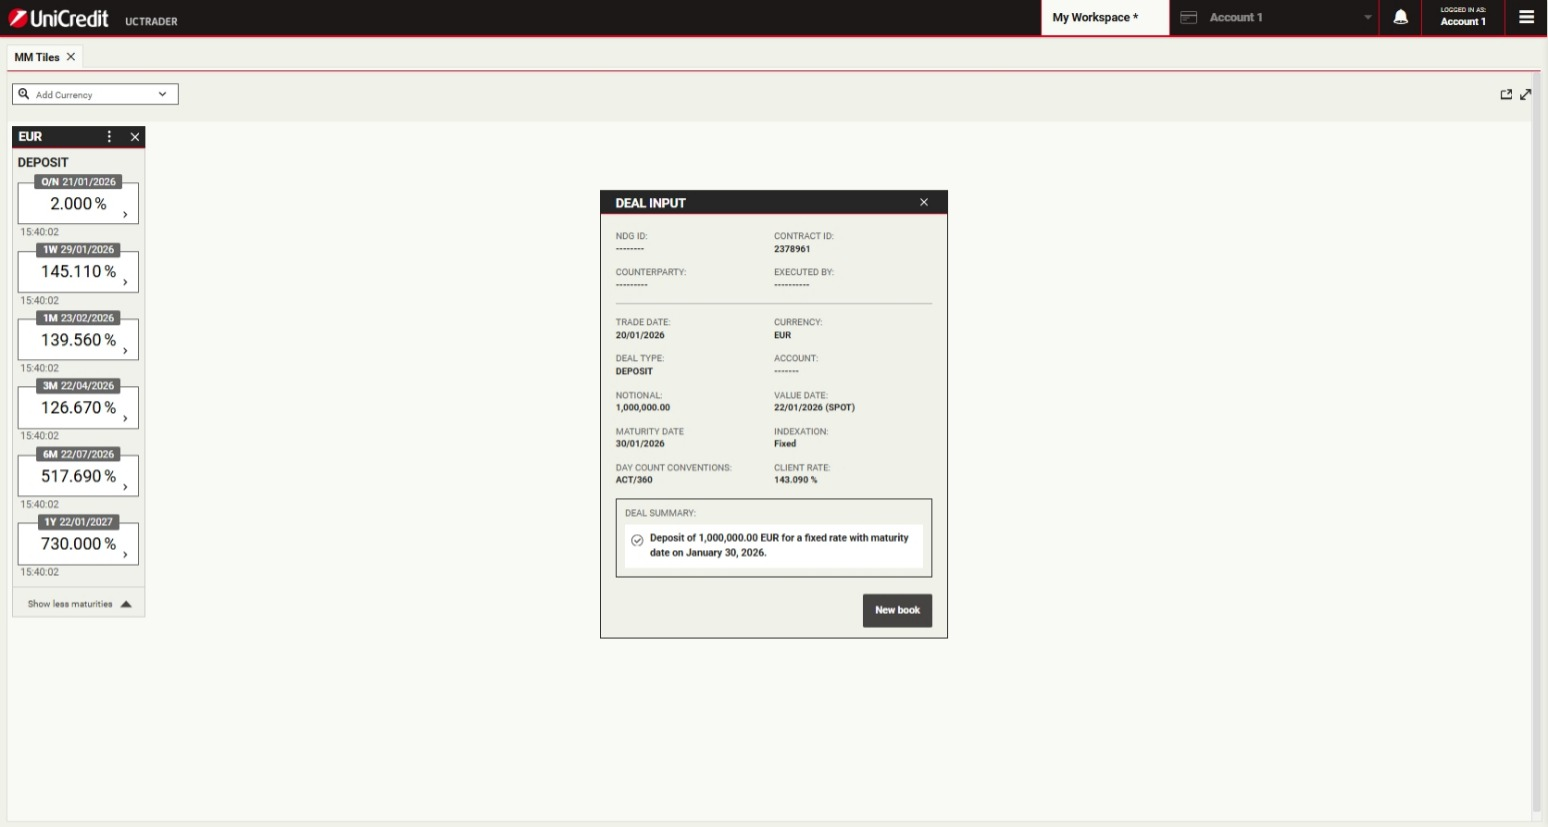Click the fullscreen expand arrows icon
This screenshot has height=827, width=1548.
coord(1526,94)
